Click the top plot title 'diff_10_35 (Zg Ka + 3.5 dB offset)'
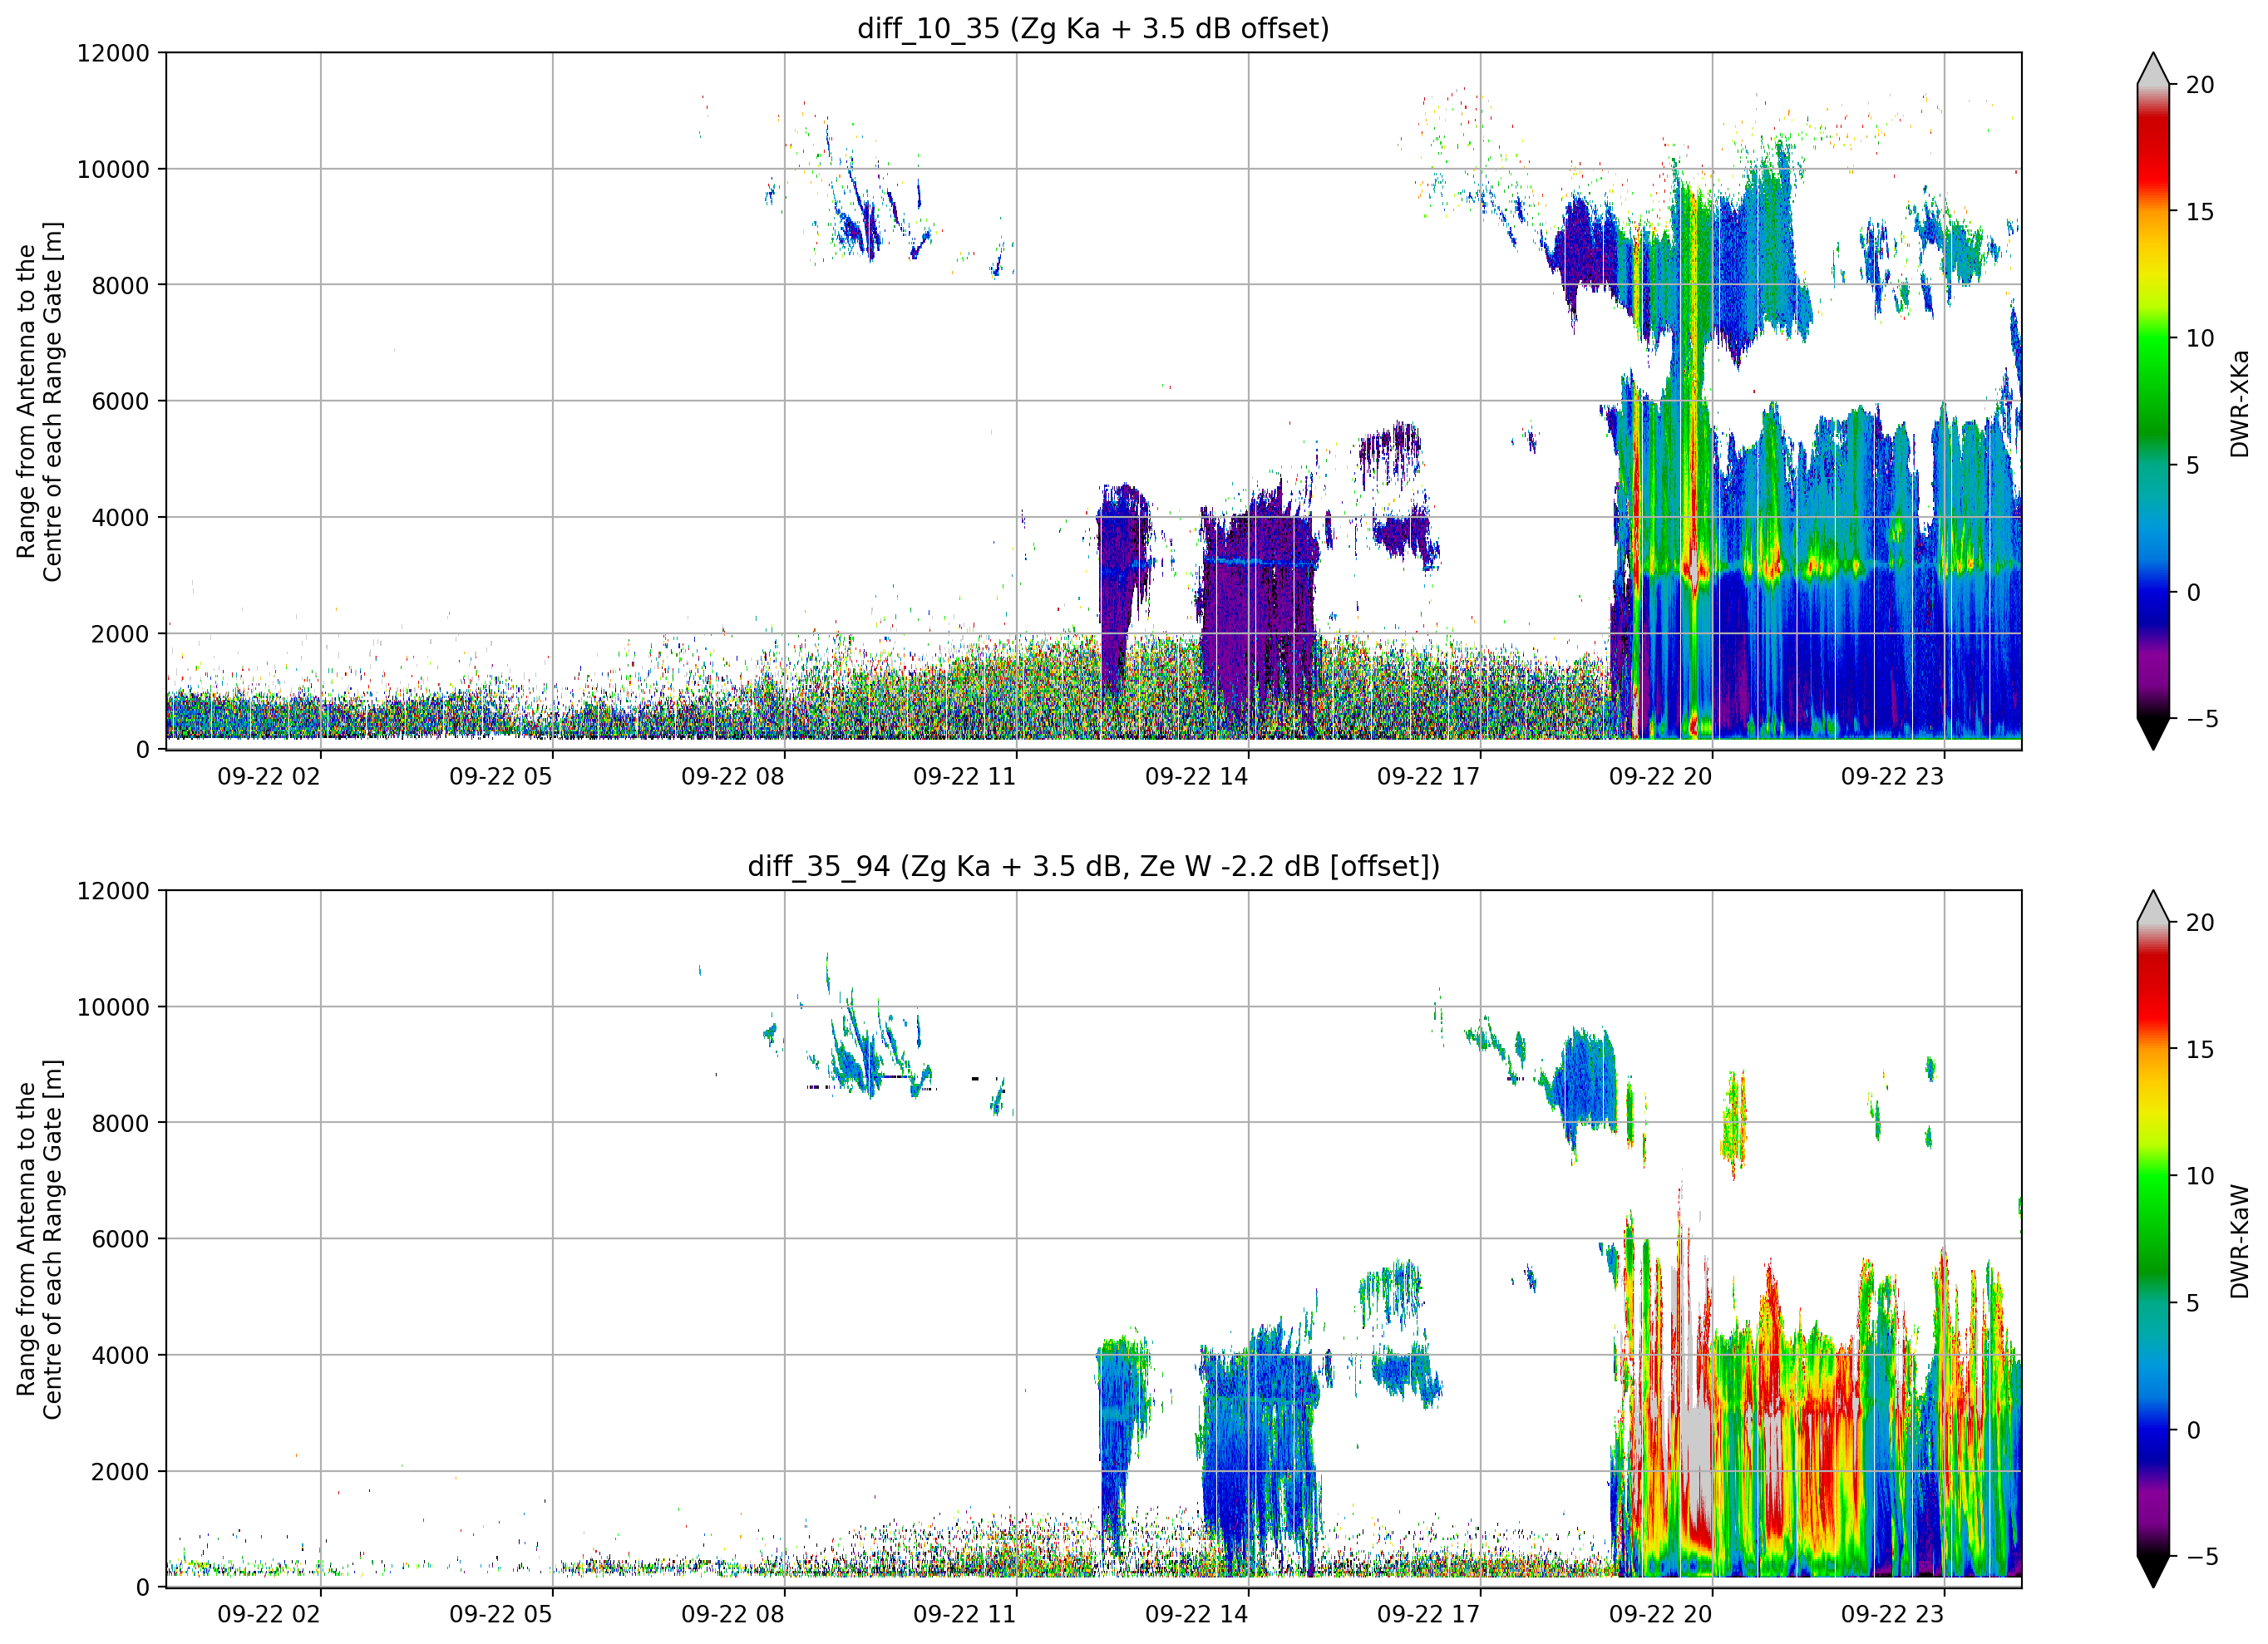This screenshot has height=1644, width=2268. pyautogui.click(x=1093, y=28)
